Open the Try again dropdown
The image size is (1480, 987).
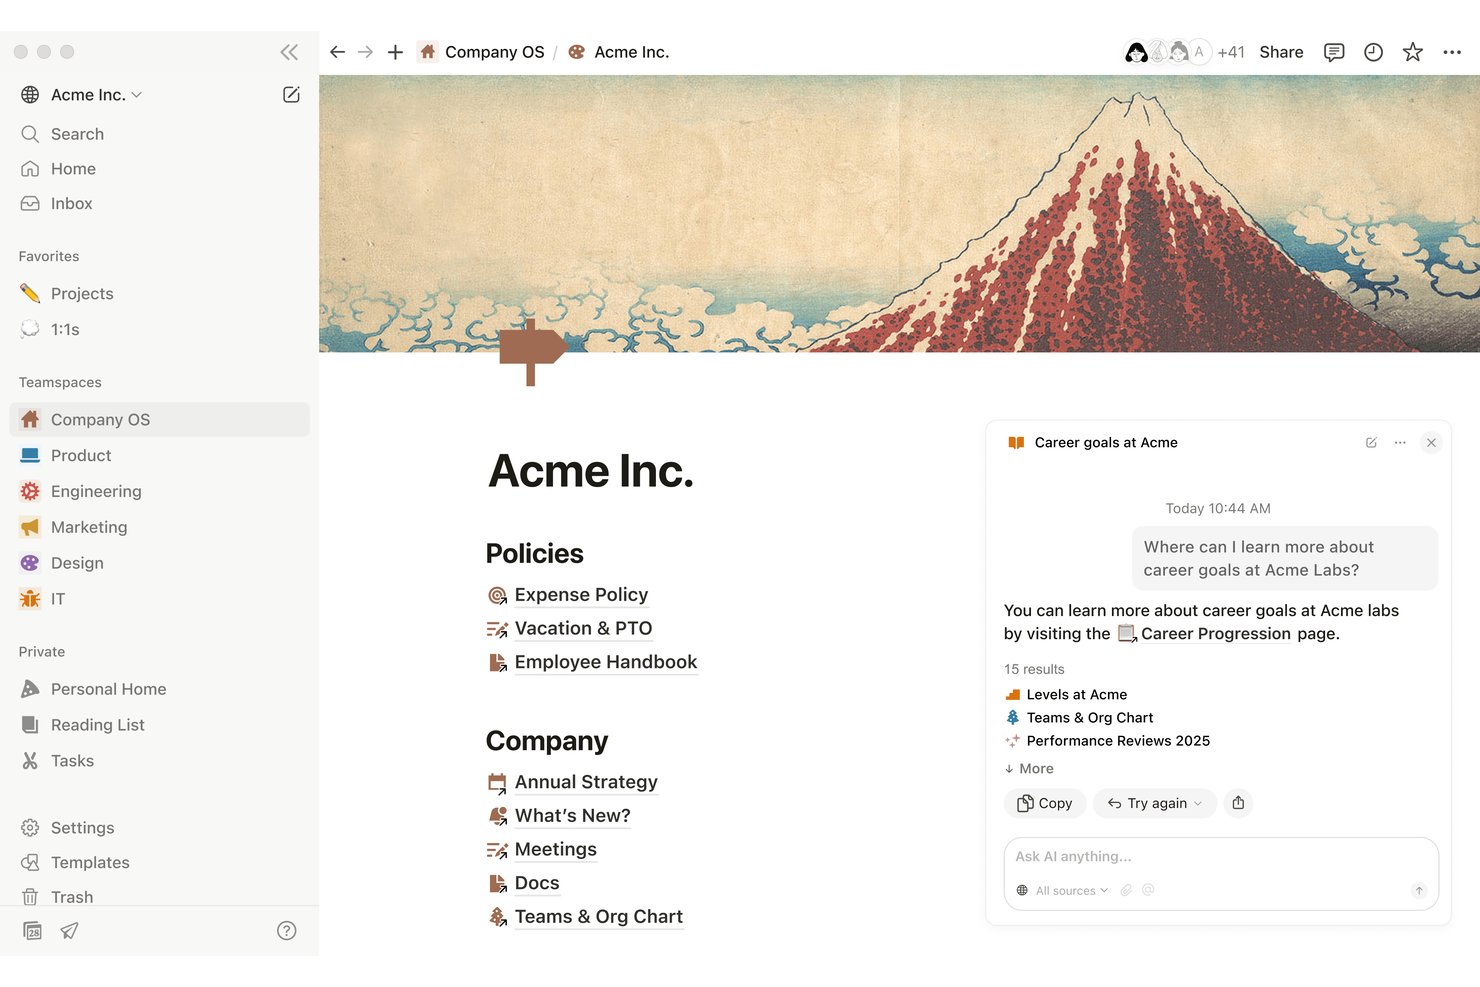pyautogui.click(x=1155, y=803)
